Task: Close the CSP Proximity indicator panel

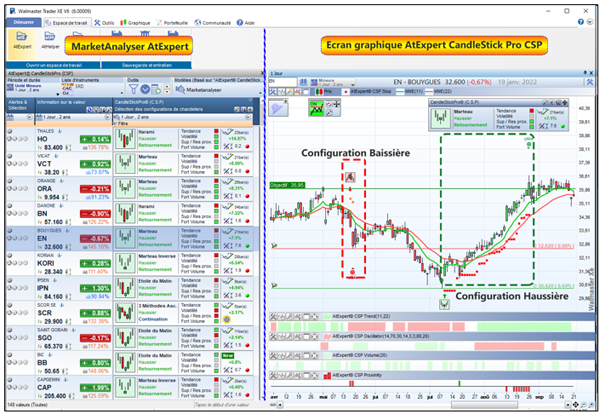Action: [x=314, y=375]
